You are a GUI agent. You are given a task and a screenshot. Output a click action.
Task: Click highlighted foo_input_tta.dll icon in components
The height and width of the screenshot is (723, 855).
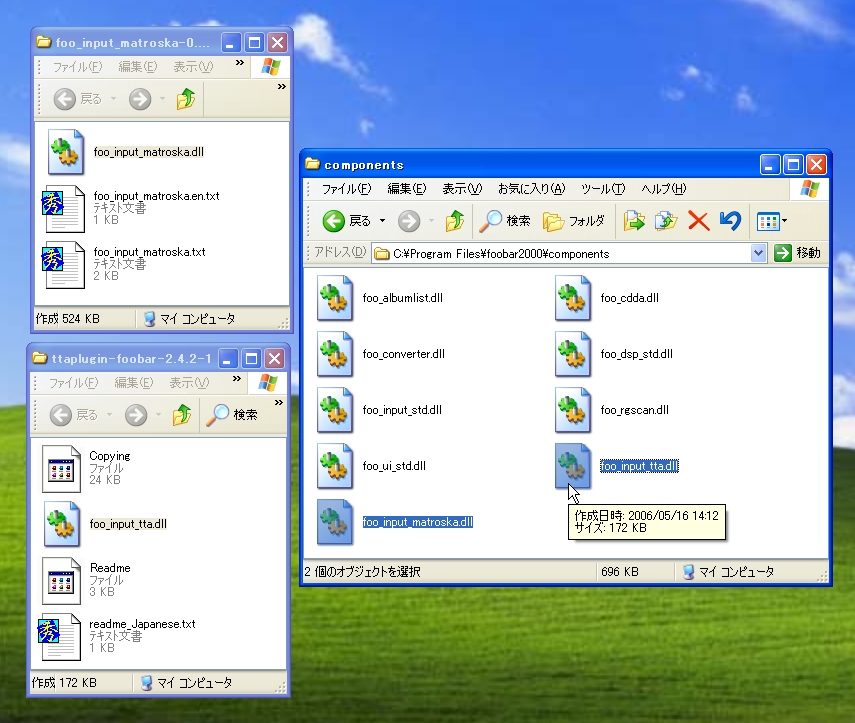coord(573,467)
